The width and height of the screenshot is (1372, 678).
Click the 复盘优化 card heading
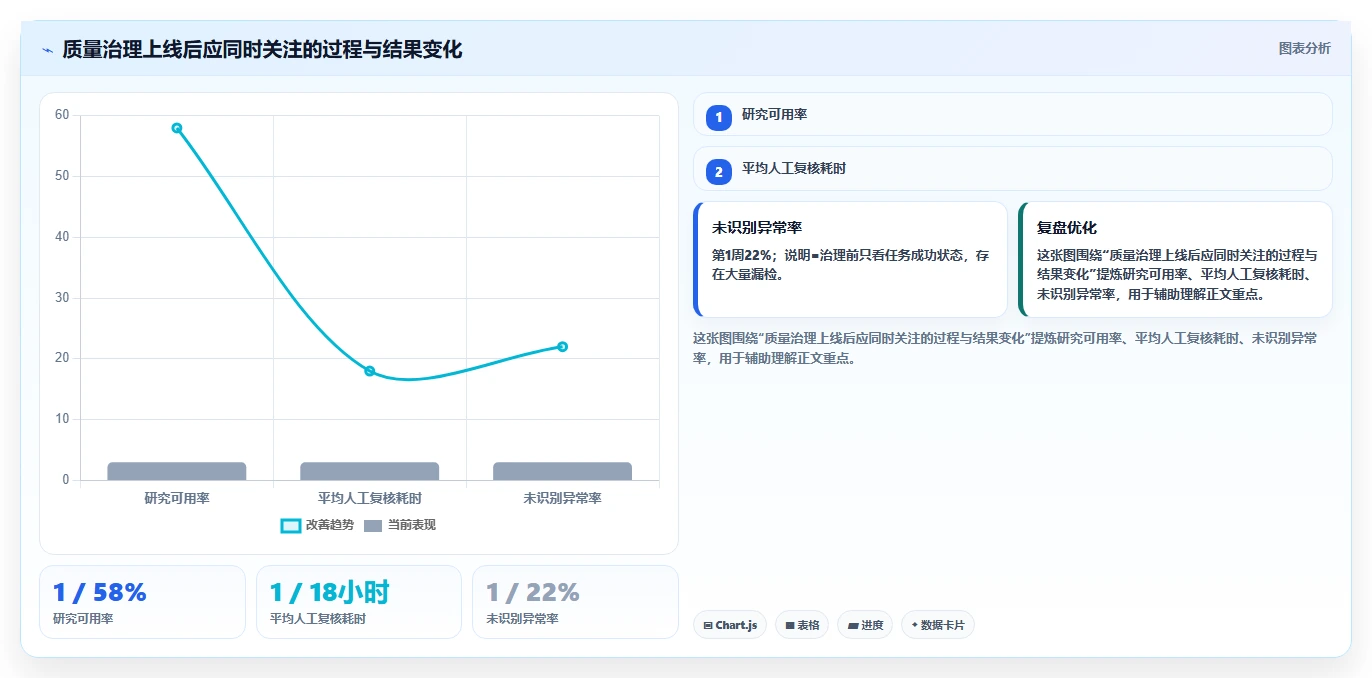1067,228
